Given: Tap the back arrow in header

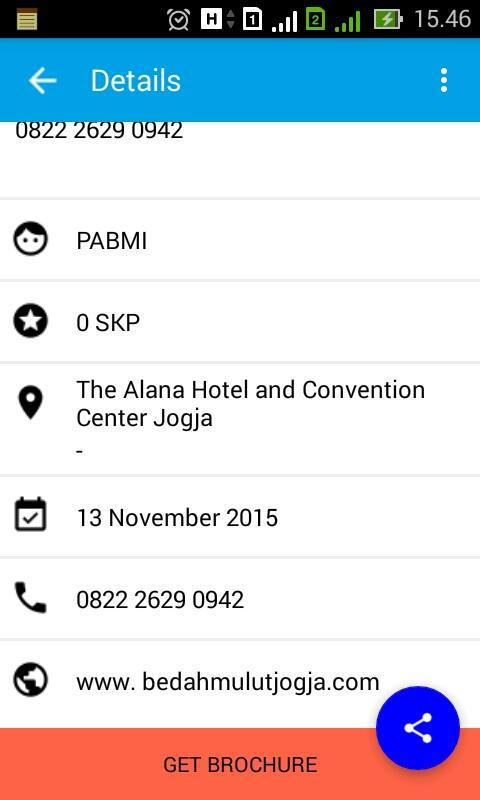Looking at the screenshot, I should click(42, 81).
